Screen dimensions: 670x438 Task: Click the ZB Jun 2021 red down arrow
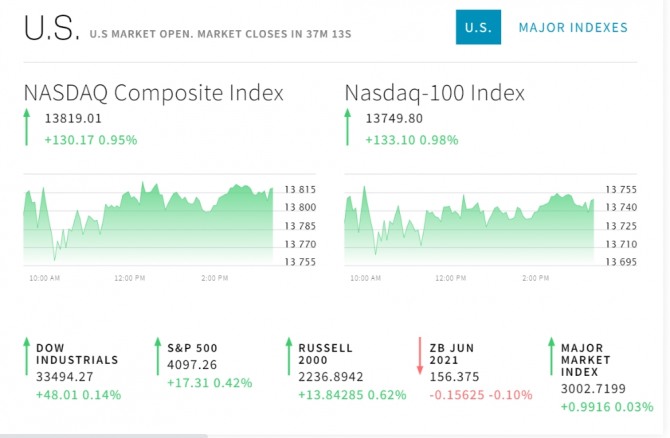[x=420, y=358]
